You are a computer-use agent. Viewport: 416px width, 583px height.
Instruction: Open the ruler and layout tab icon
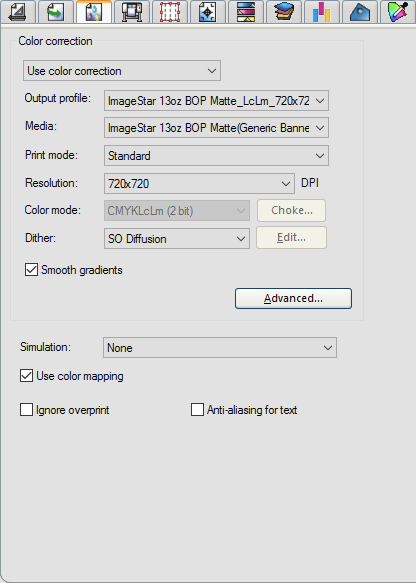pyautogui.click(x=17, y=12)
